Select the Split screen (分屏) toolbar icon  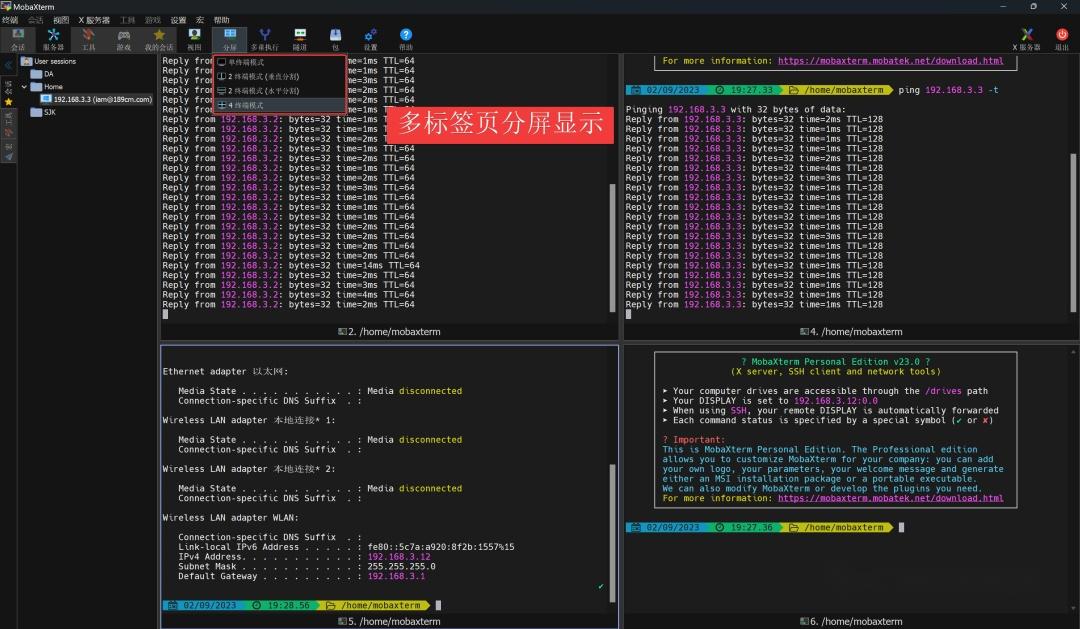pyautogui.click(x=230, y=38)
